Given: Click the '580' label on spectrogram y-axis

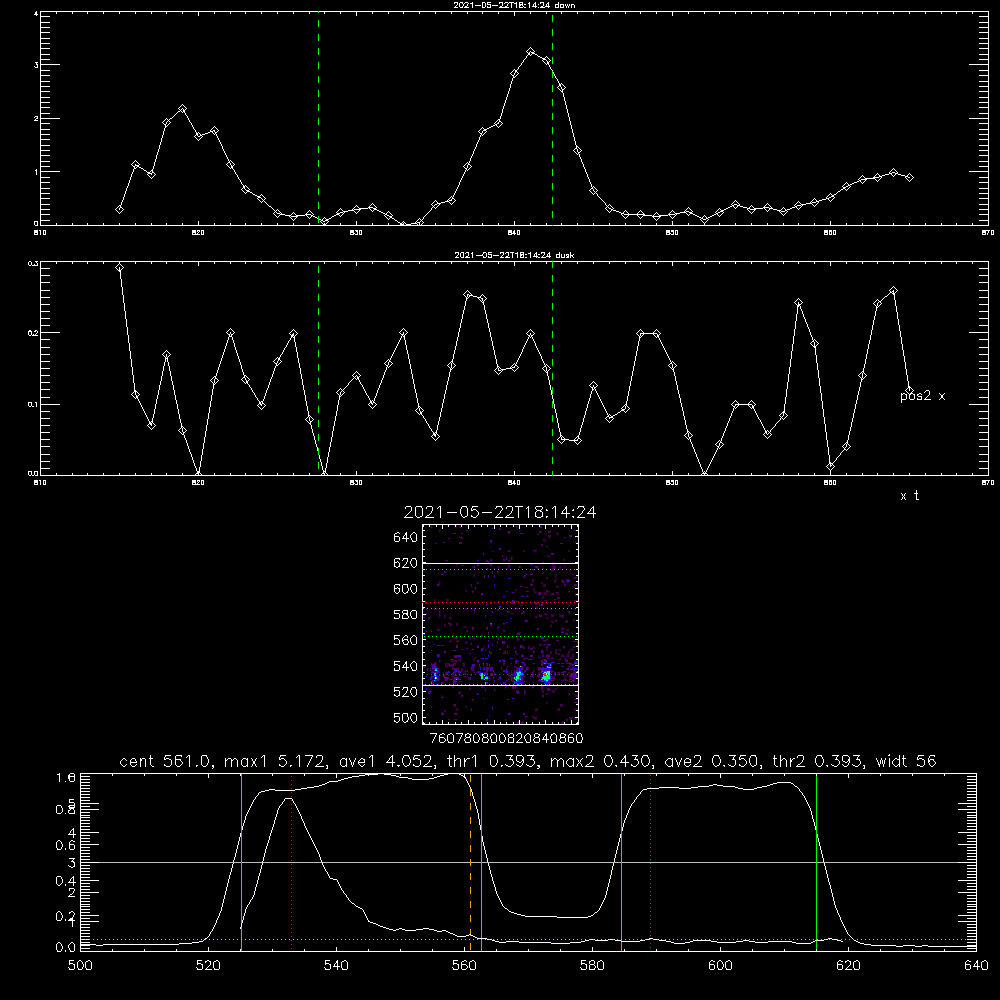Looking at the screenshot, I should pos(406,615).
